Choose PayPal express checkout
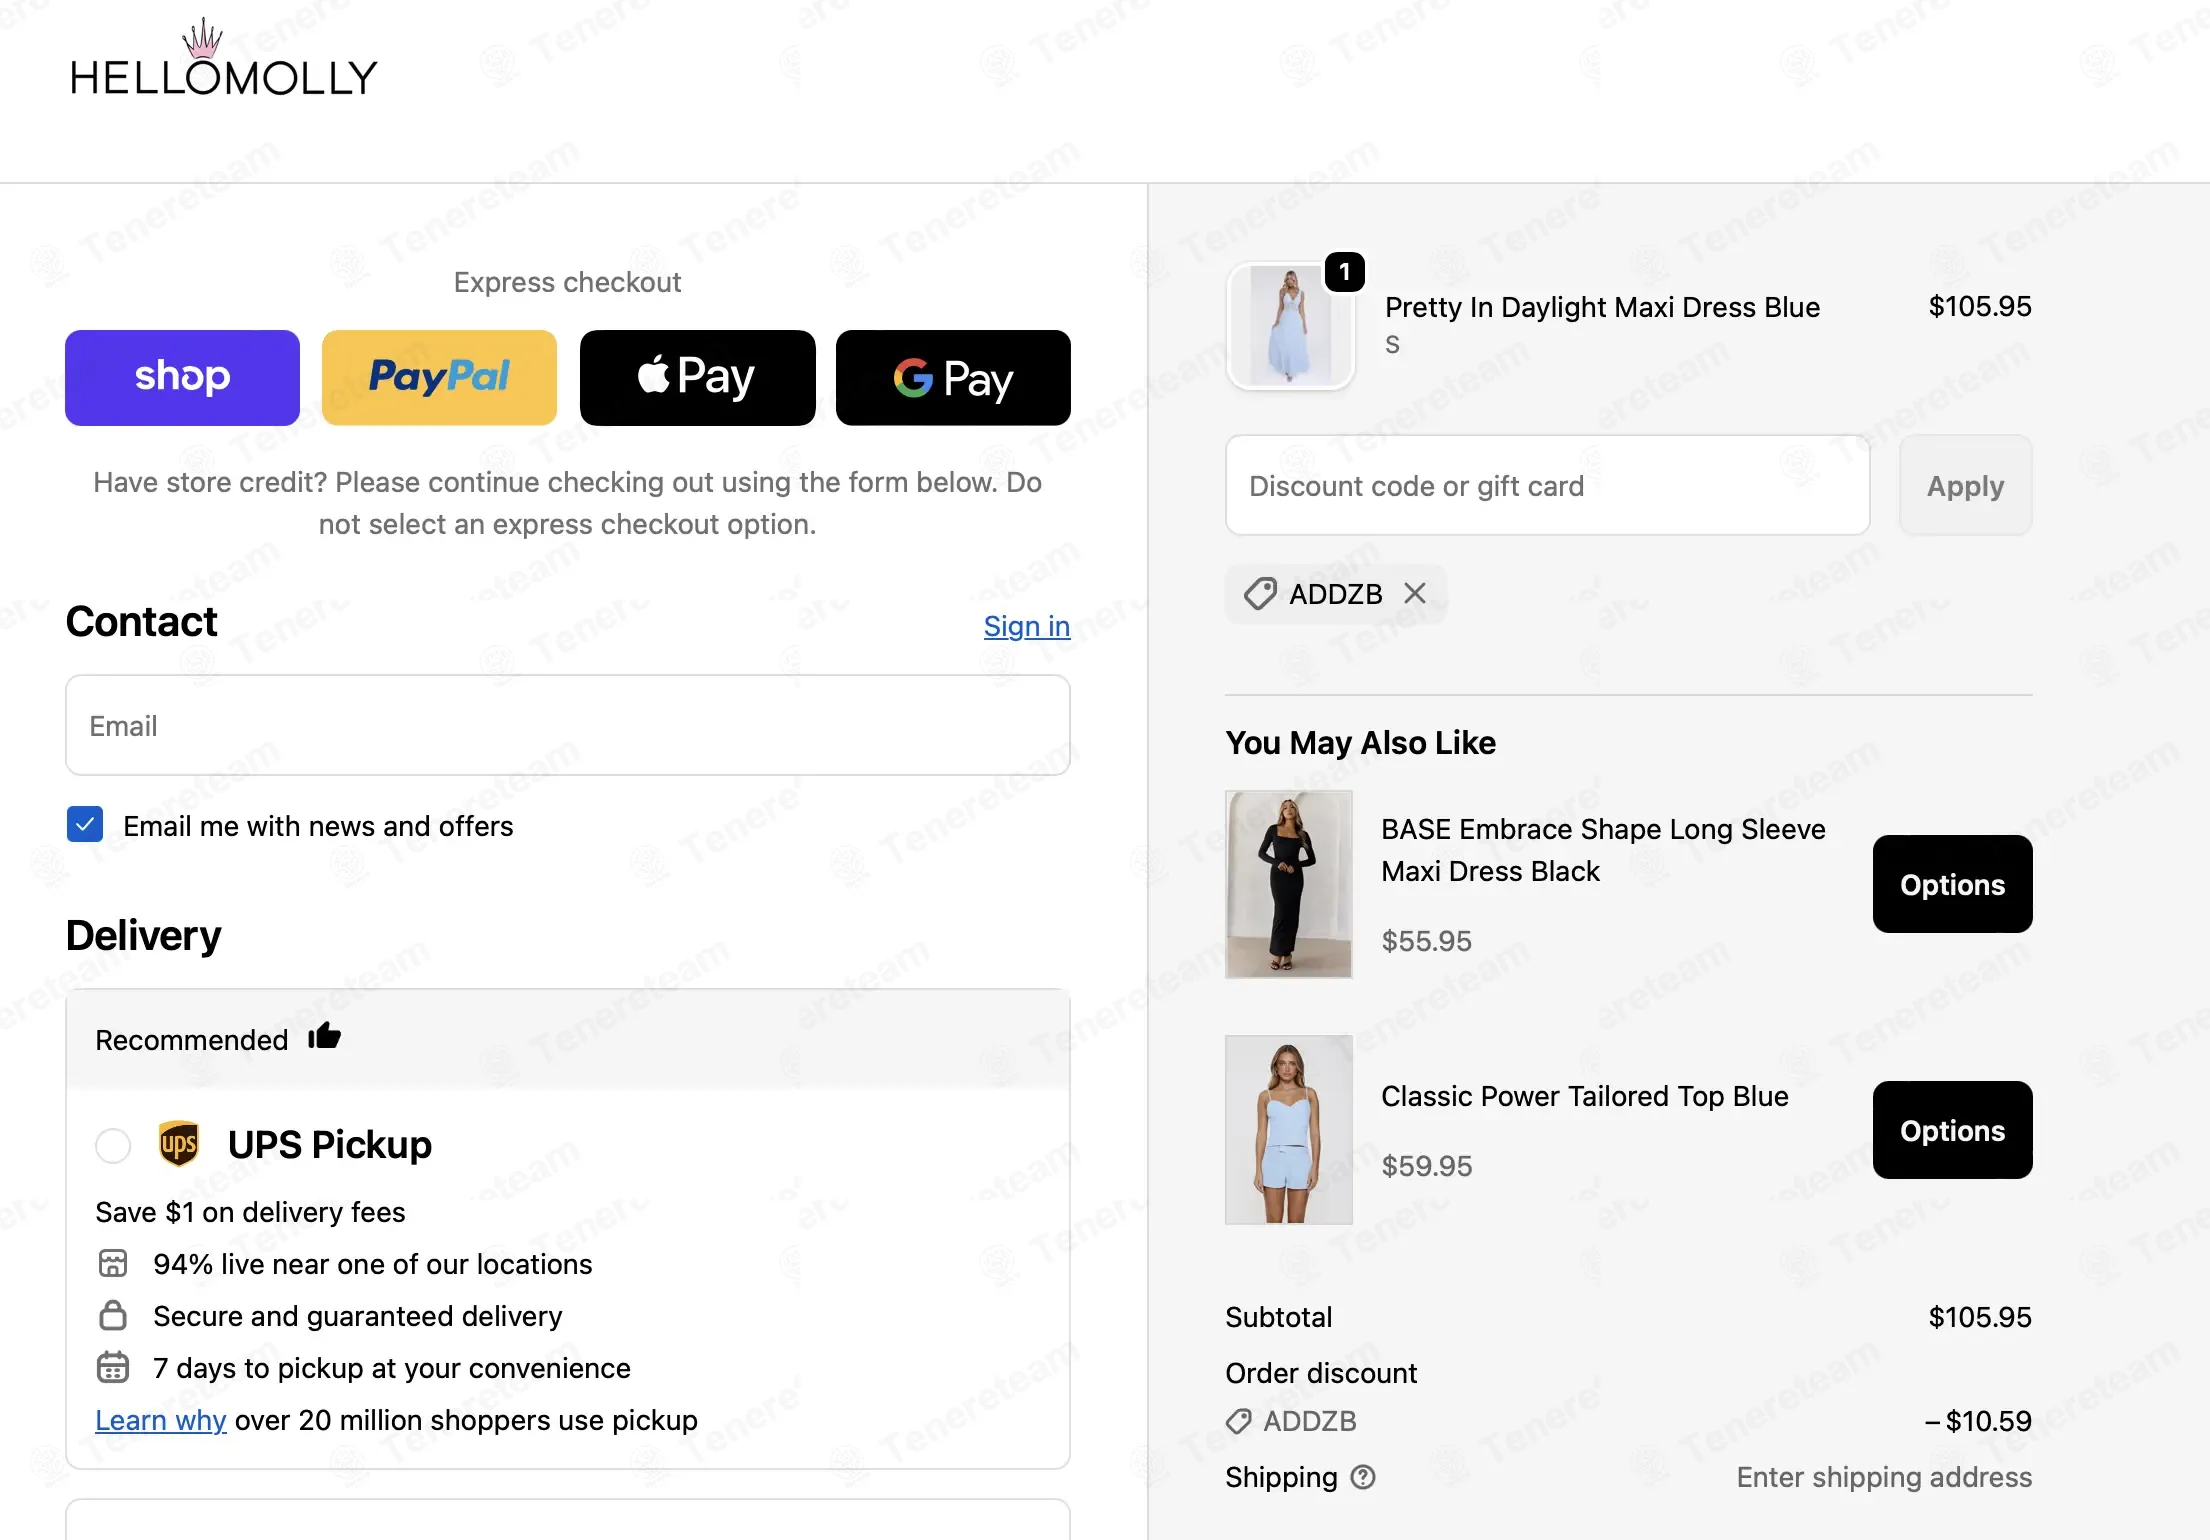This screenshot has height=1540, width=2210. pos(439,378)
